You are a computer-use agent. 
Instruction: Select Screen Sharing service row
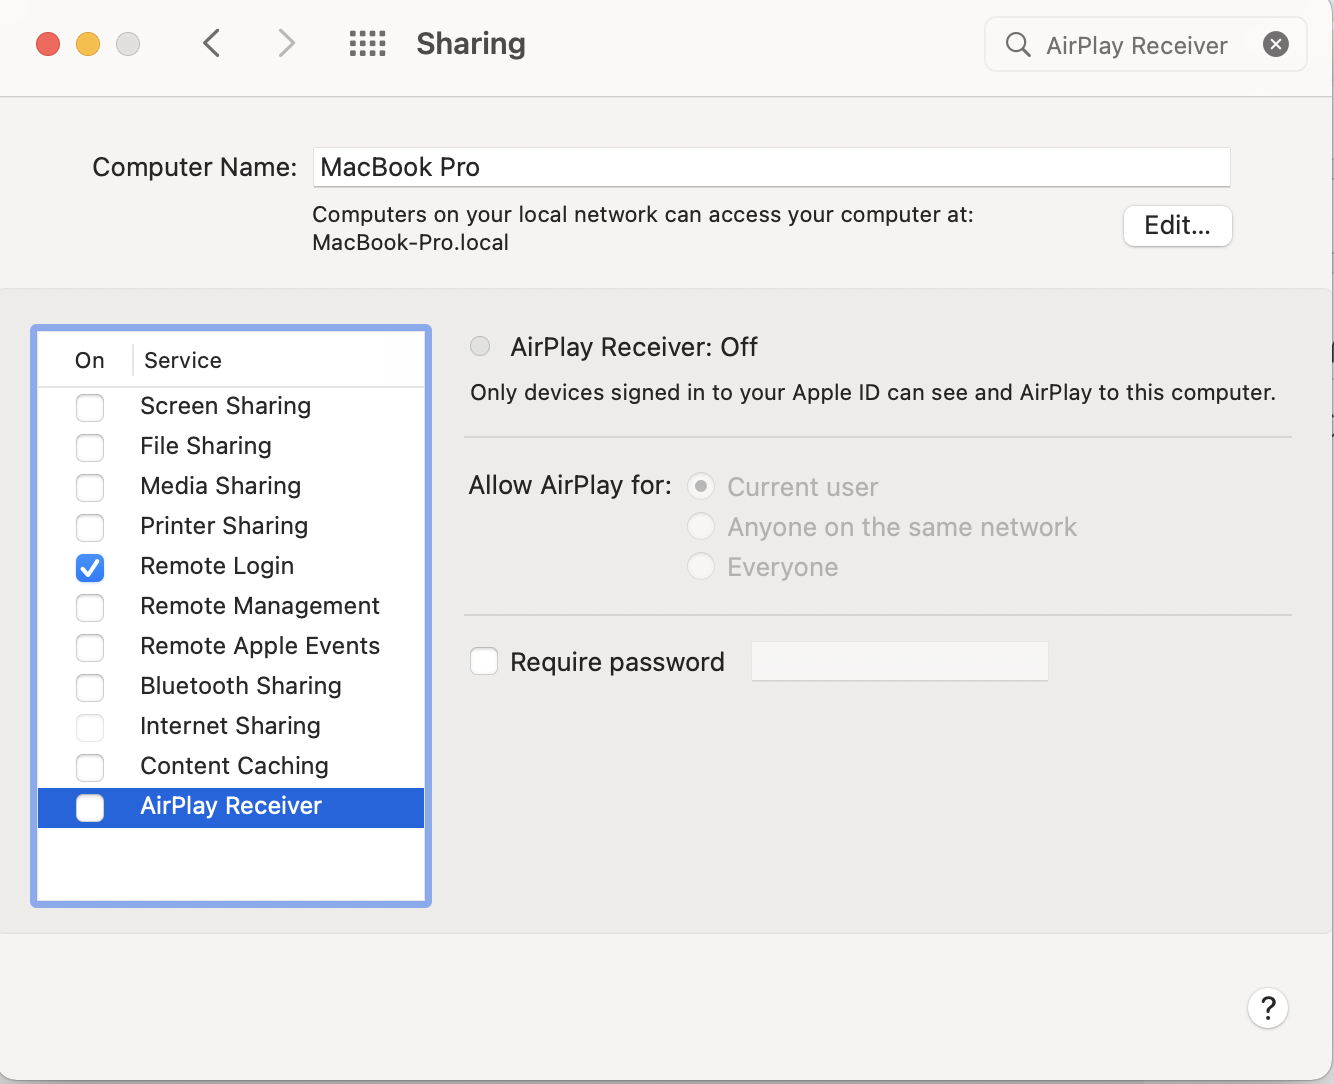(x=231, y=406)
